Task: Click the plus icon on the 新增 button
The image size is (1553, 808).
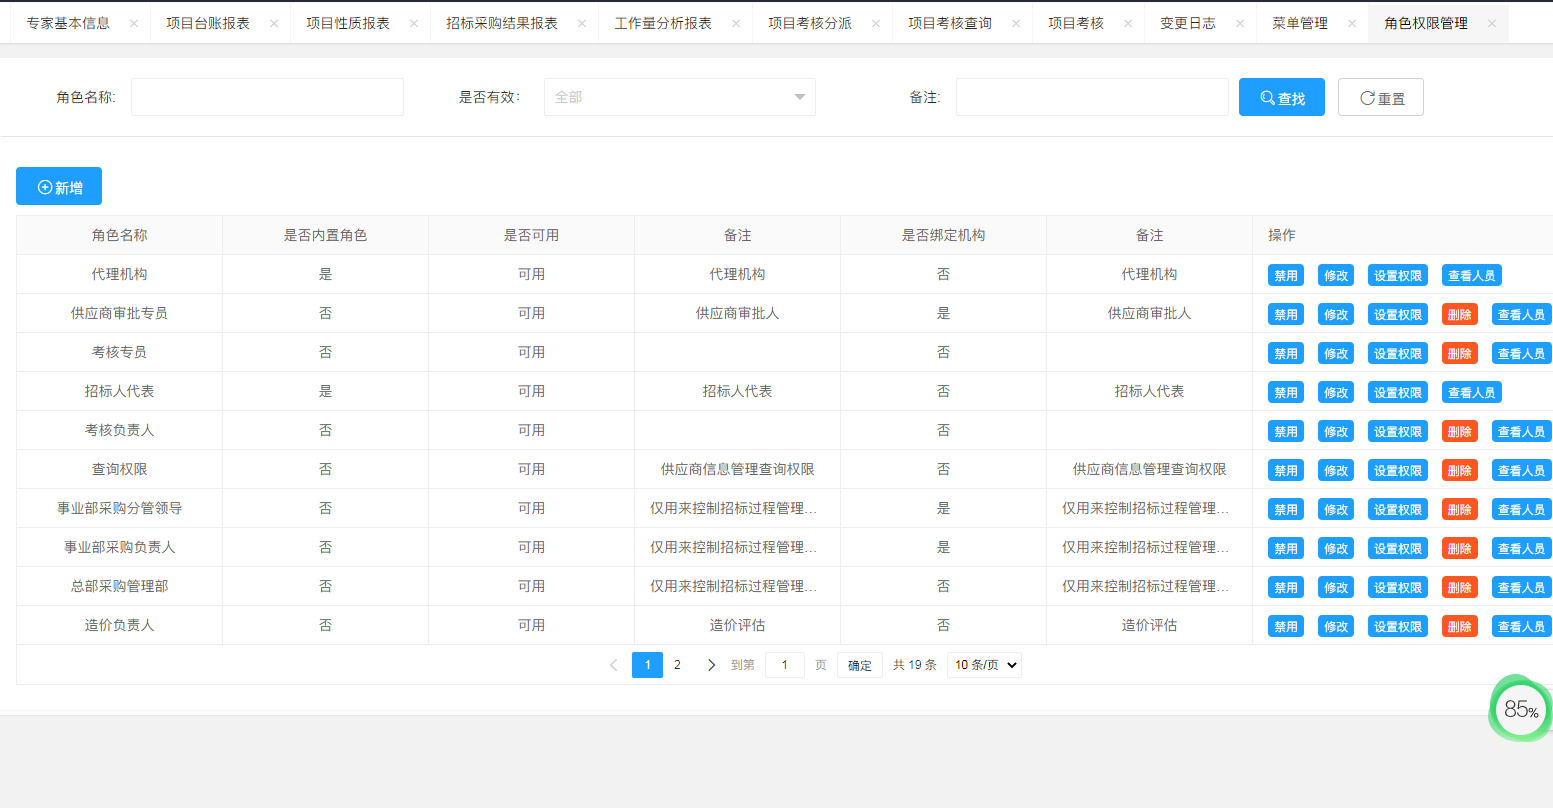Action: [43, 186]
